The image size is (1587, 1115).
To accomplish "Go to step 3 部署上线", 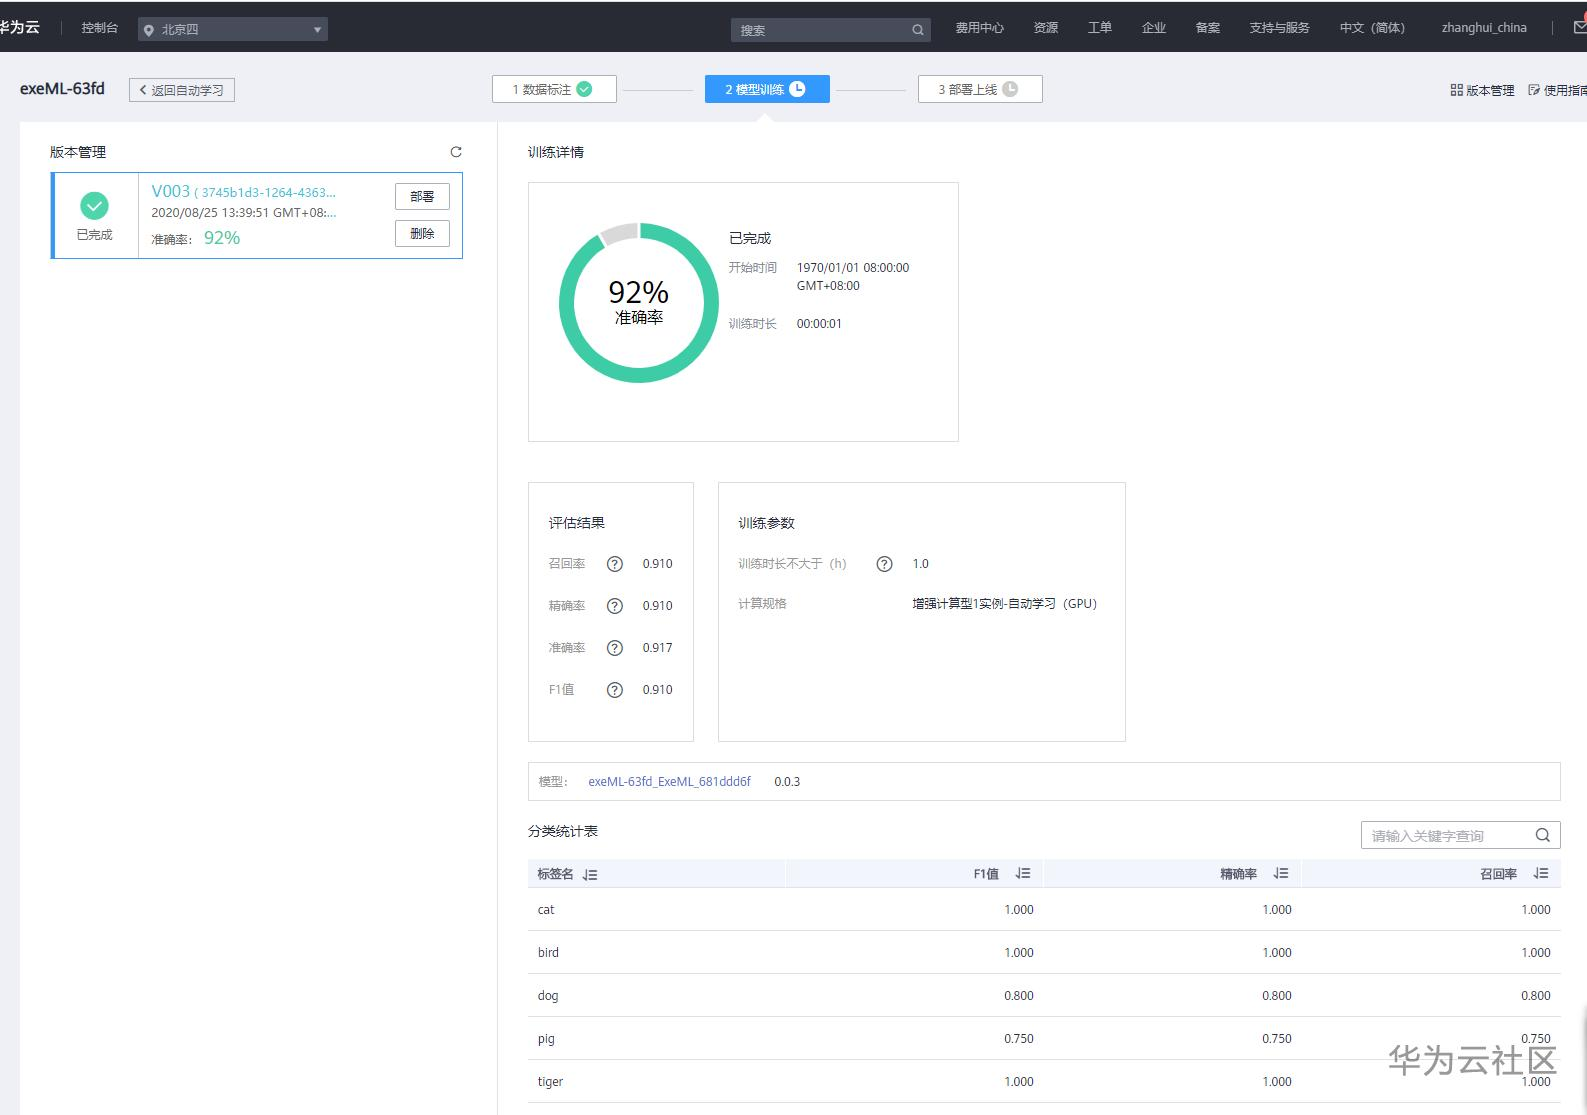I will click(980, 89).
